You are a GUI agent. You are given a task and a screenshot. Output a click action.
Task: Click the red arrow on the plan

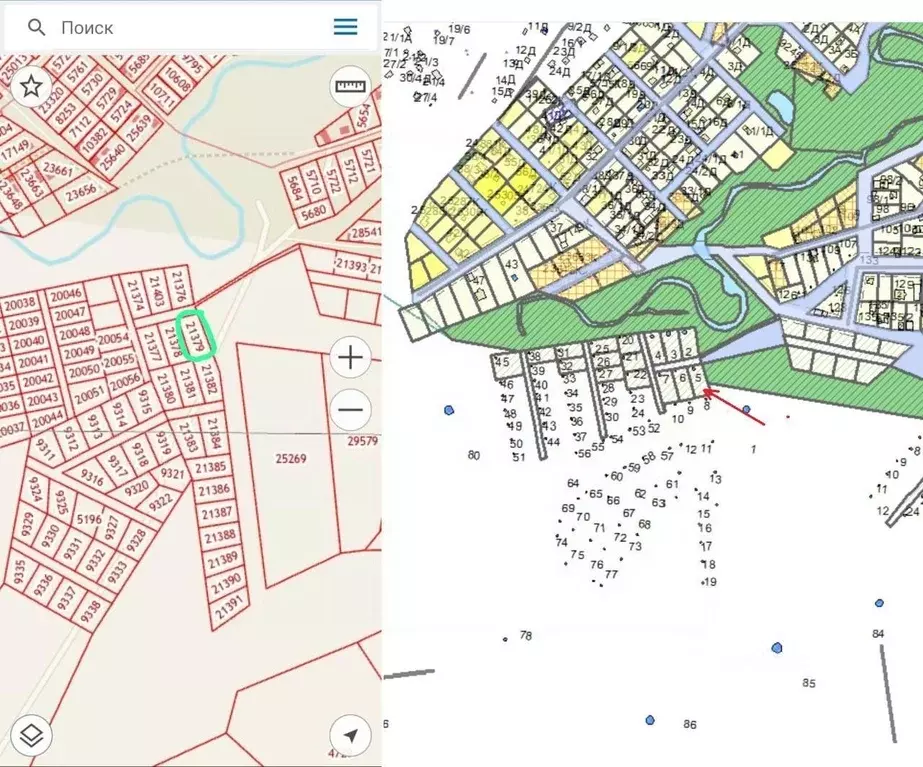(738, 407)
